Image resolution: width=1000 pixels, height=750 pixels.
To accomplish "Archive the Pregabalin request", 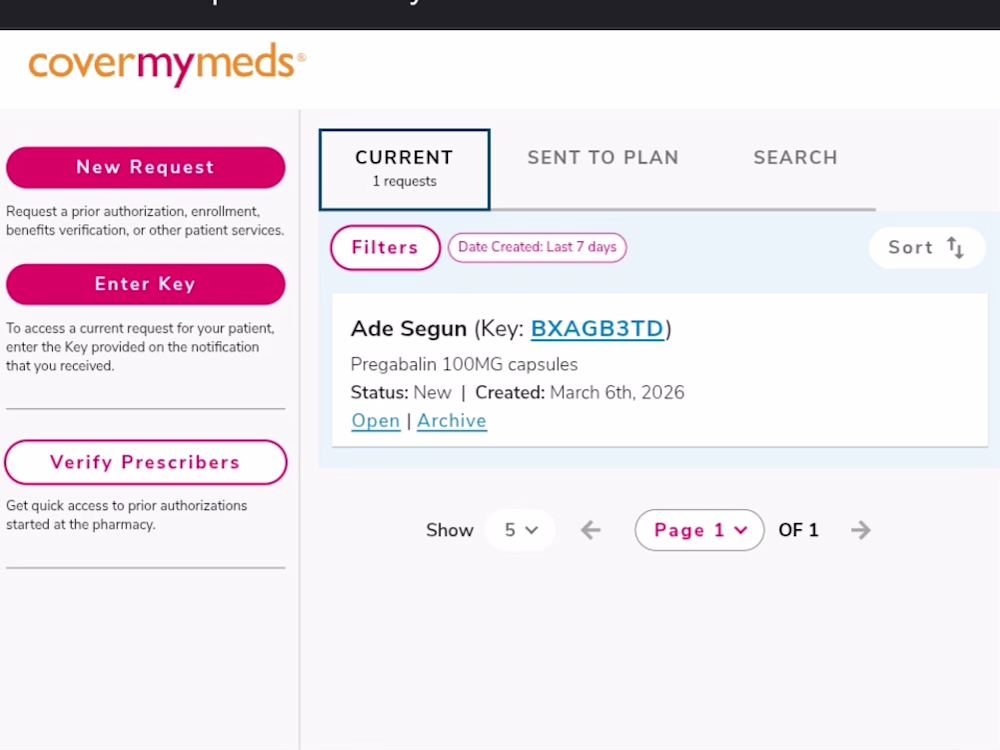I will click(452, 421).
